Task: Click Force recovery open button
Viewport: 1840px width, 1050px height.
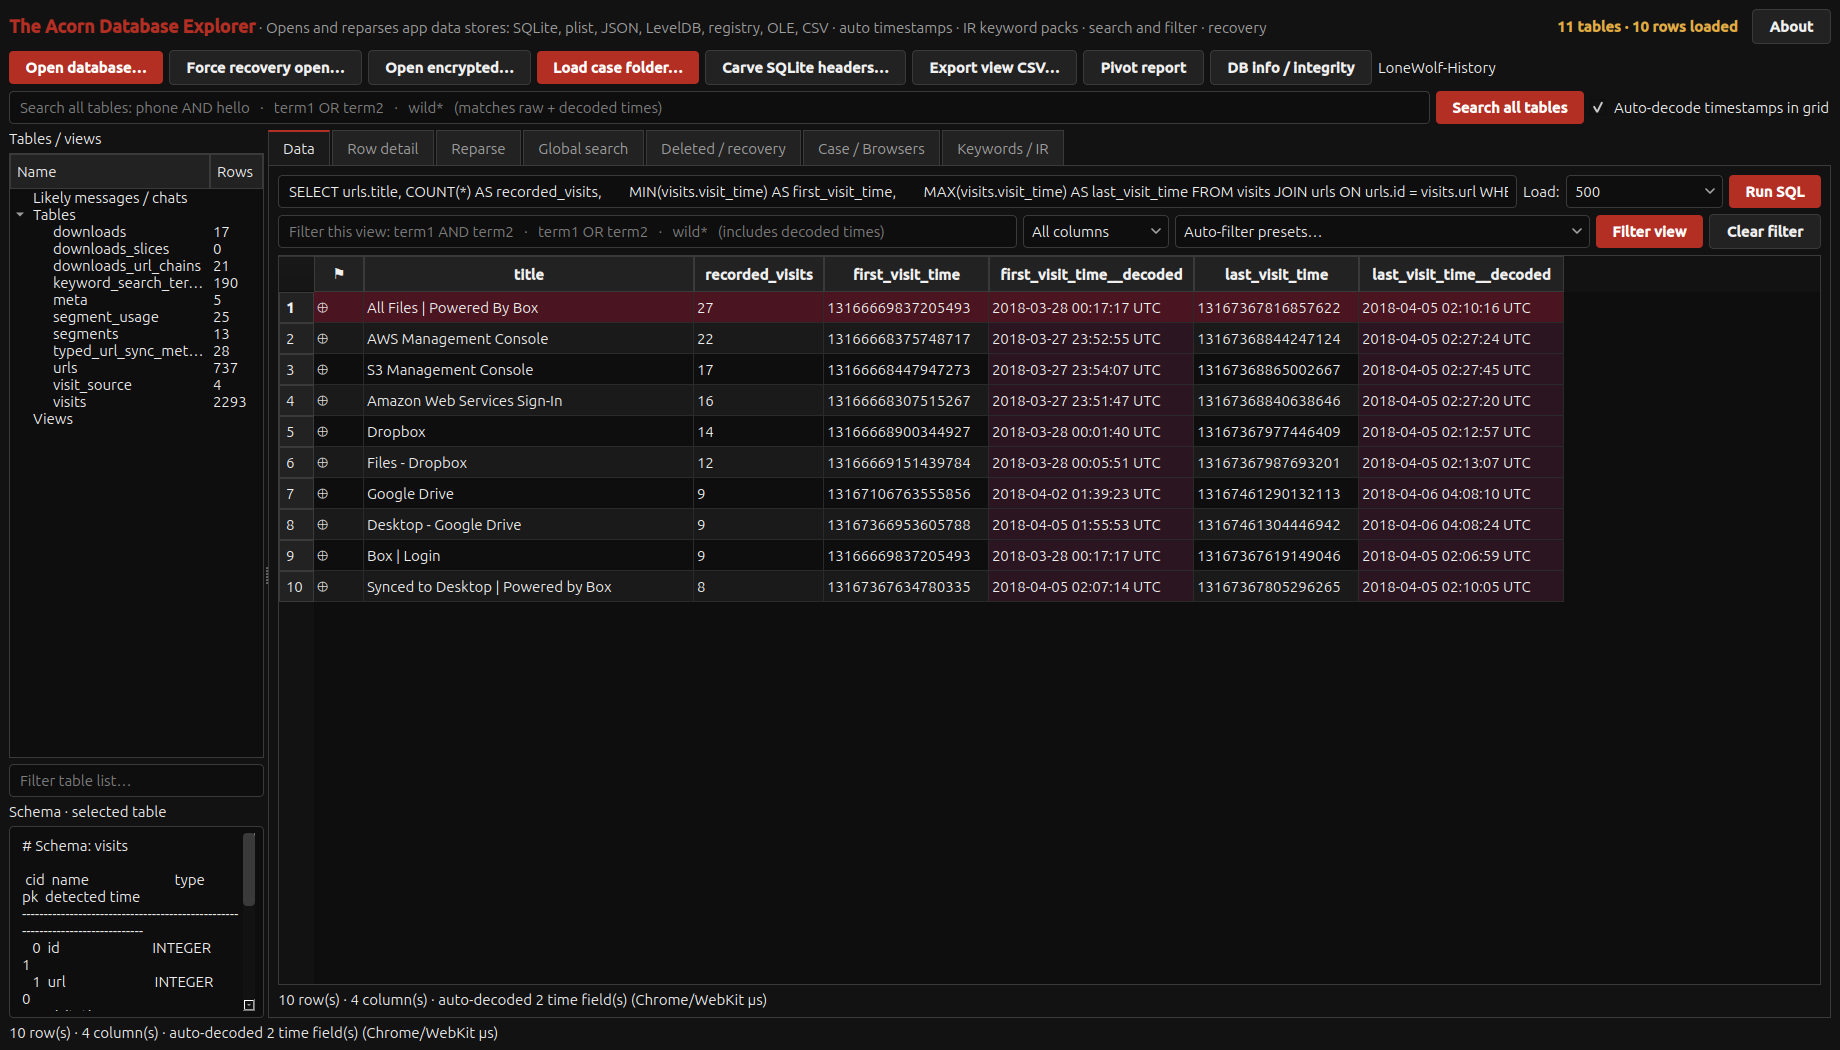Action: [x=265, y=68]
